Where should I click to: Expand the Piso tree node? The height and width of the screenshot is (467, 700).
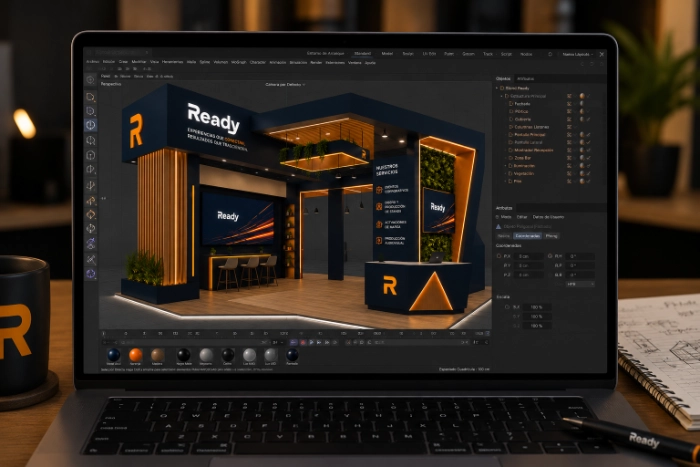tap(506, 181)
